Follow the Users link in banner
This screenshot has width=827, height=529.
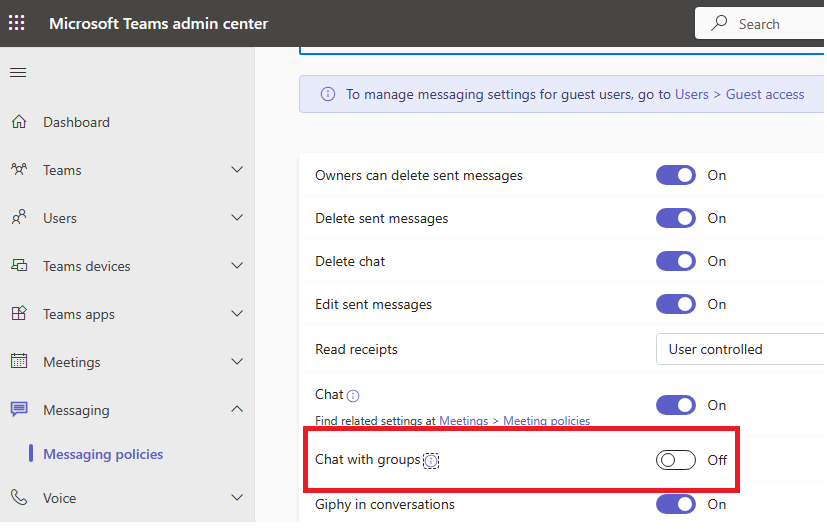[x=692, y=94]
